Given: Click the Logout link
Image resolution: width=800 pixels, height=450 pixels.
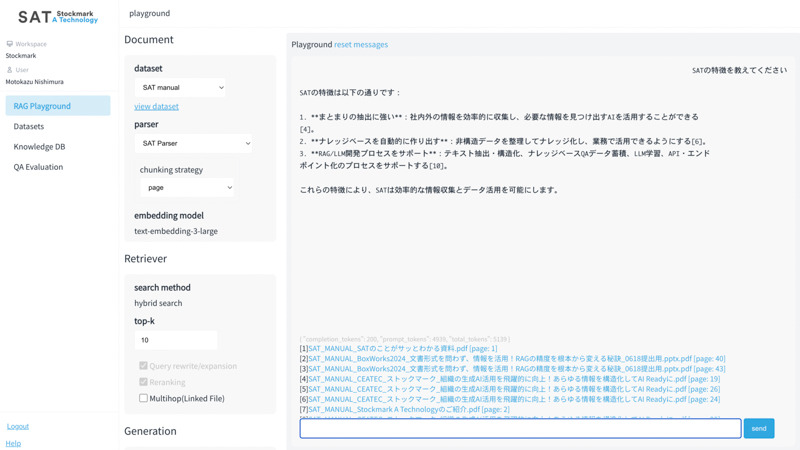Looking at the screenshot, I should tap(18, 427).
